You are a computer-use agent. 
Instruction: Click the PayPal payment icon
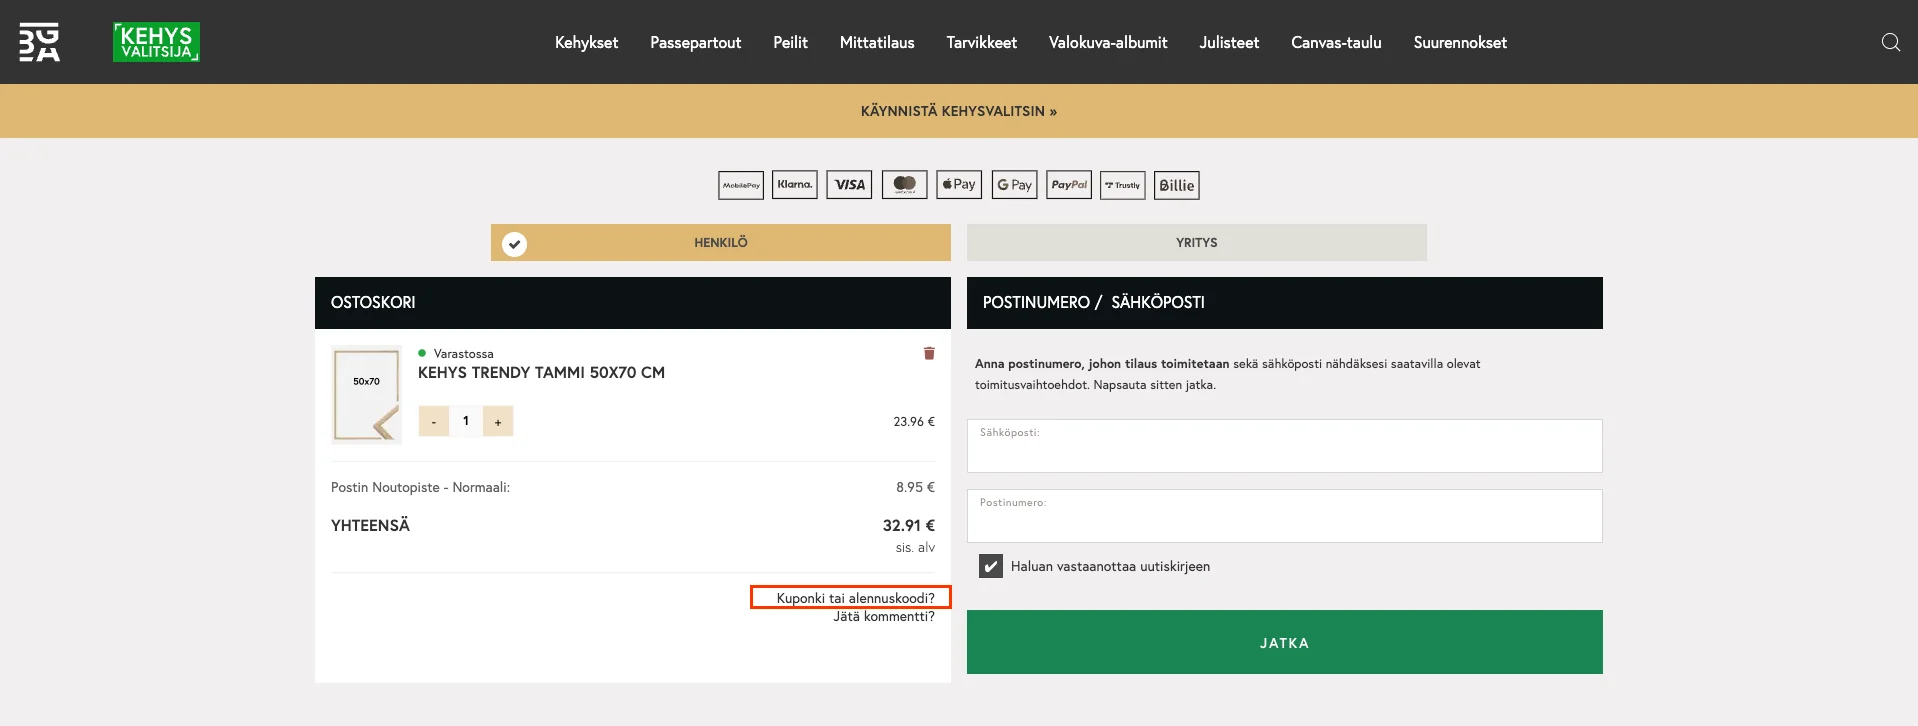coord(1069,185)
